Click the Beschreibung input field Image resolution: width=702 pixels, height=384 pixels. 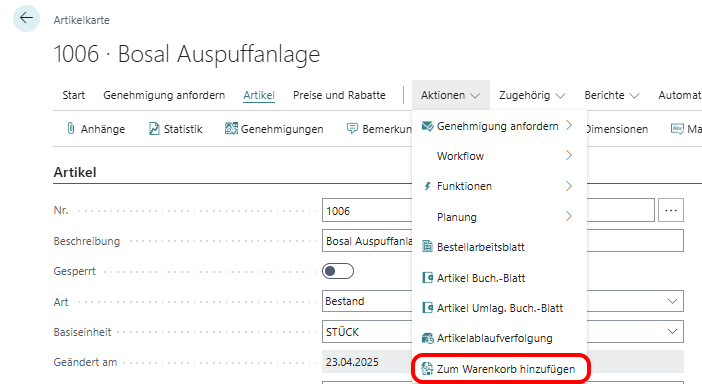point(503,241)
